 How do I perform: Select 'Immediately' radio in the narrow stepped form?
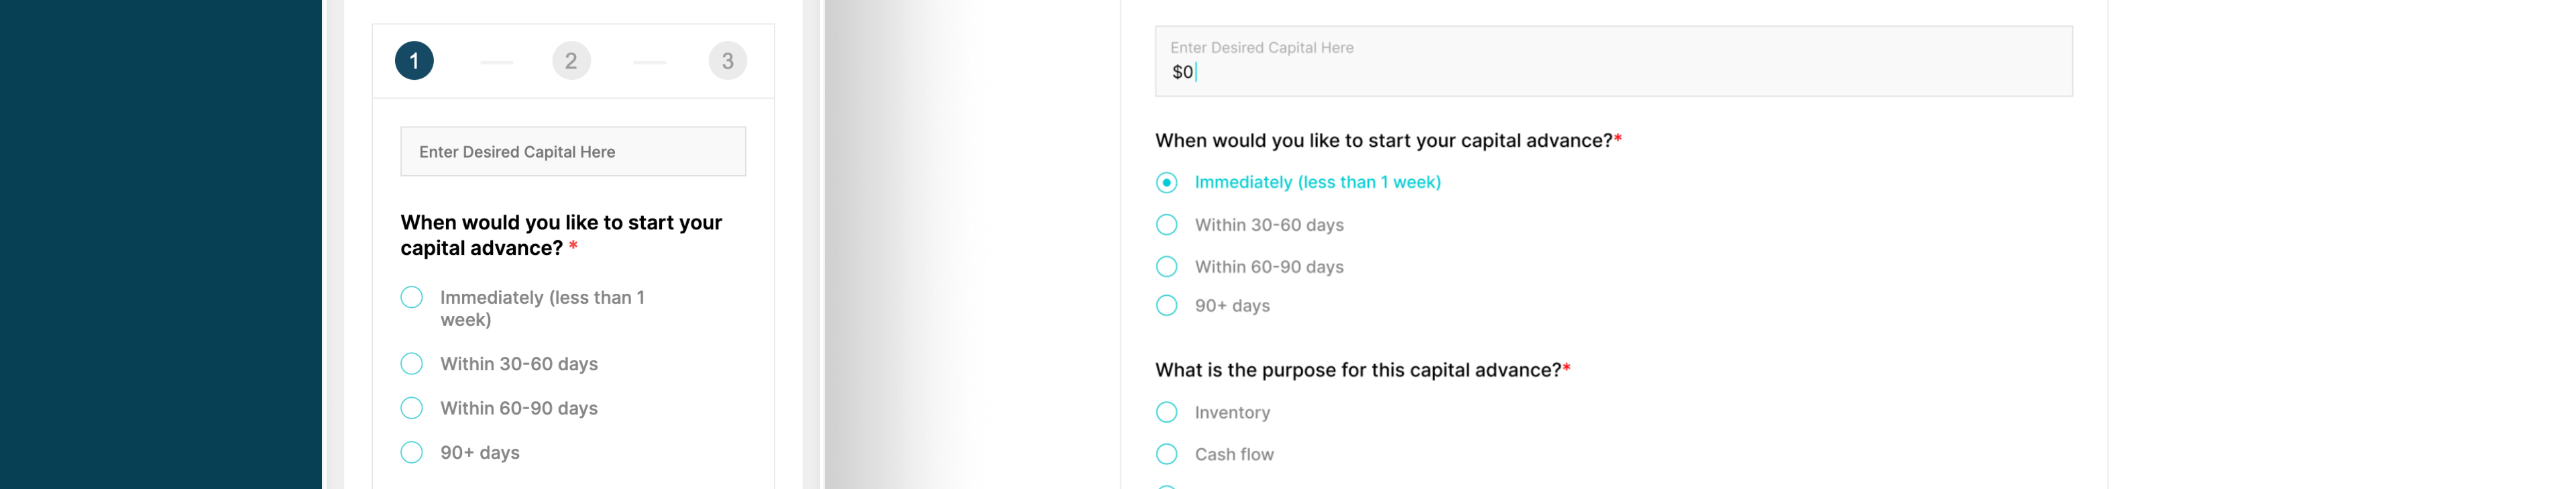click(x=412, y=298)
